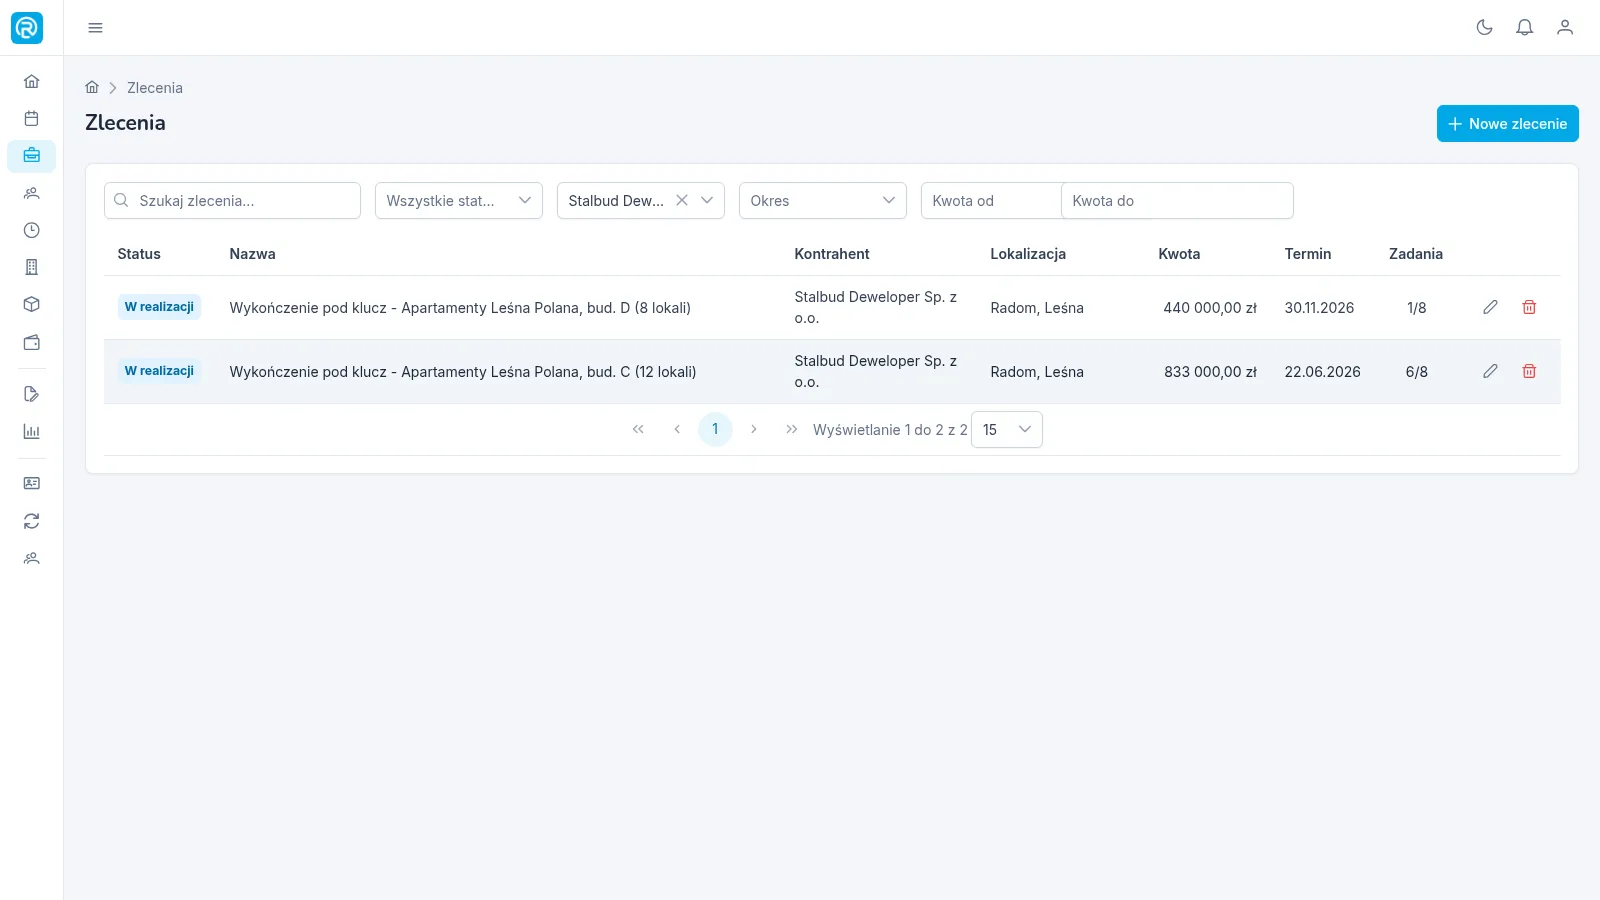Sort by the Kwota column header
1600x900 pixels.
pyautogui.click(x=1179, y=254)
